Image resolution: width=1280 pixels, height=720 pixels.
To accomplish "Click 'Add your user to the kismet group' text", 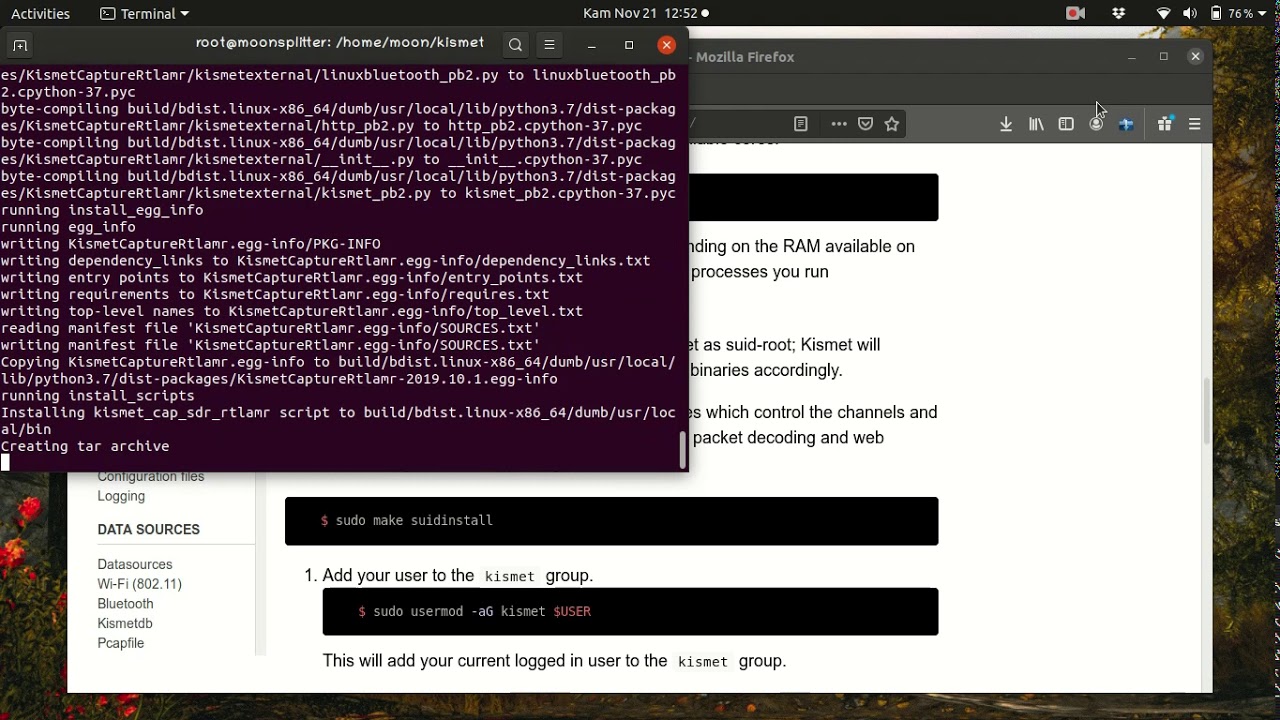I will coord(458,576).
